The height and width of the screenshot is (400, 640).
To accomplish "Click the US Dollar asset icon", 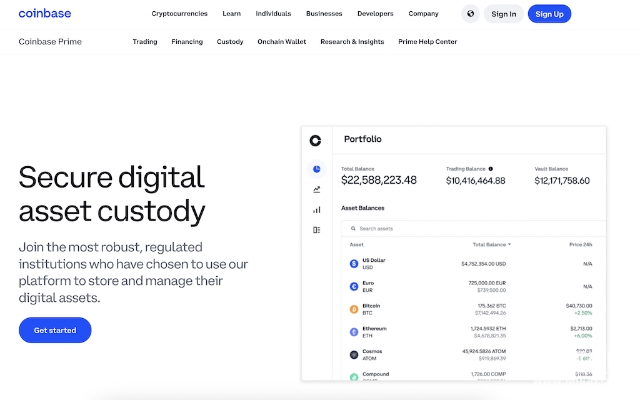I will (354, 264).
